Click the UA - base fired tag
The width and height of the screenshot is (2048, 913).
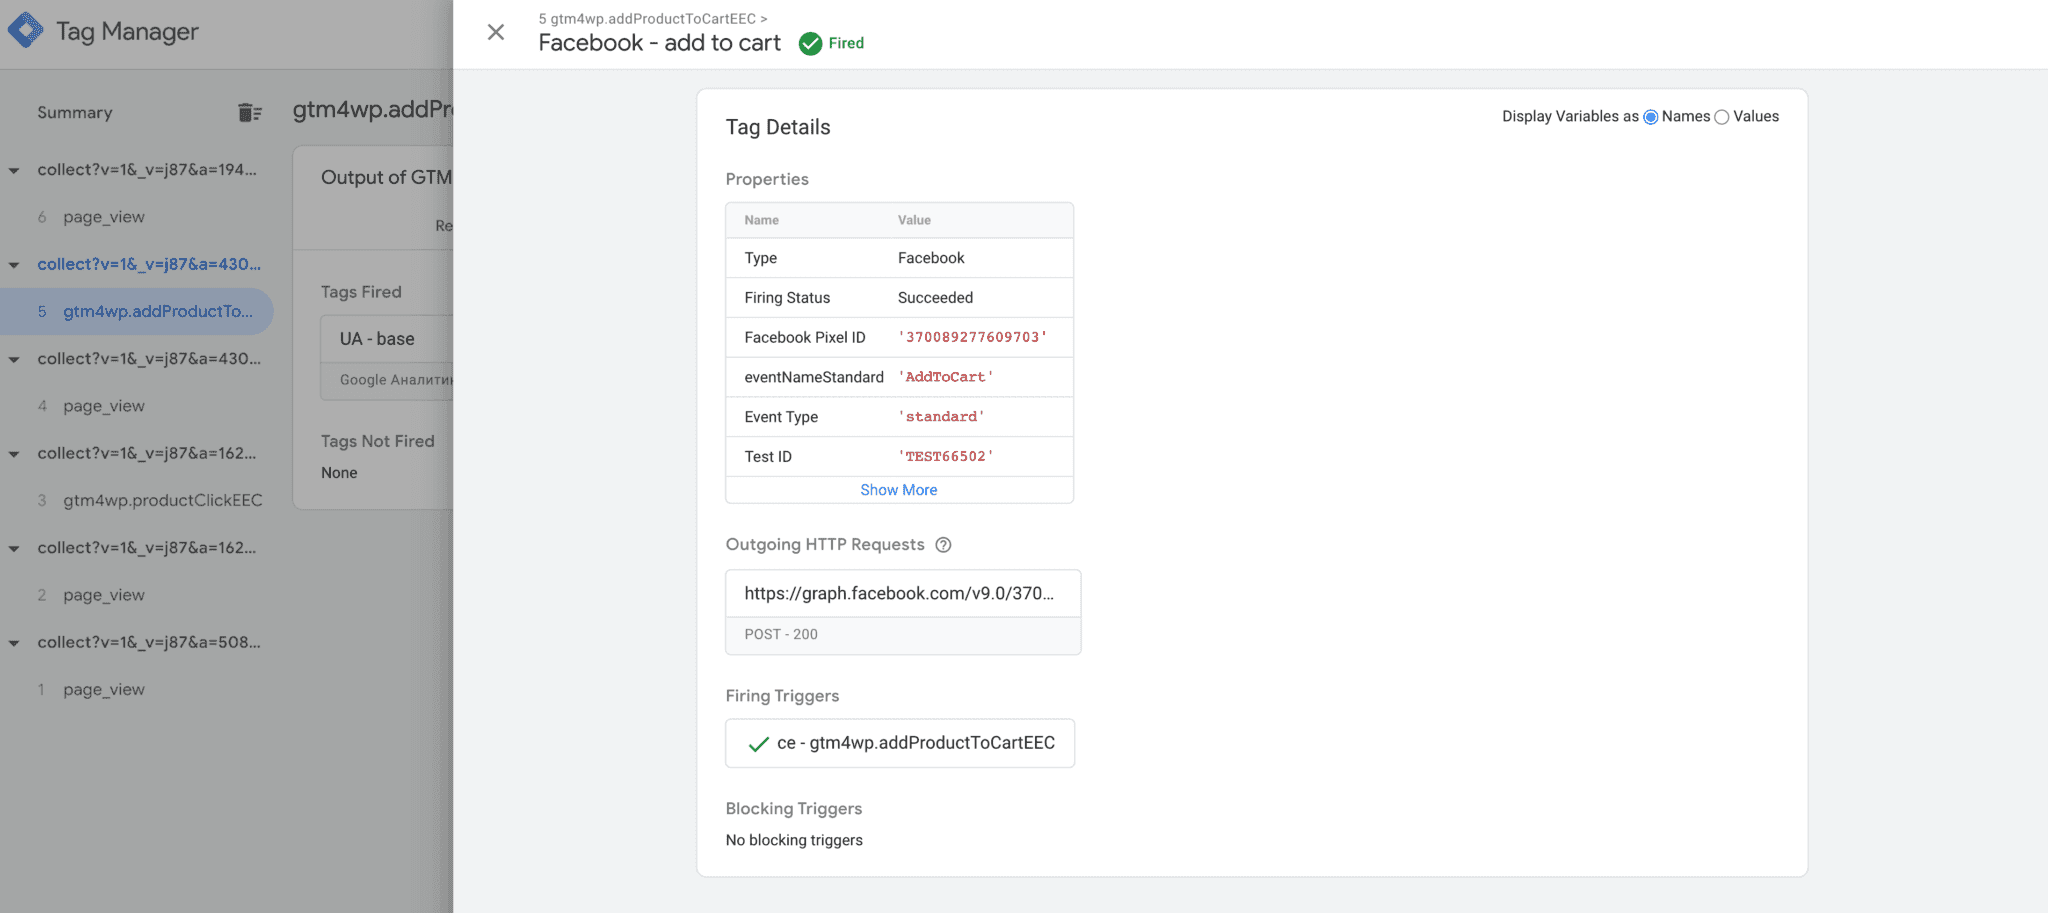(377, 339)
